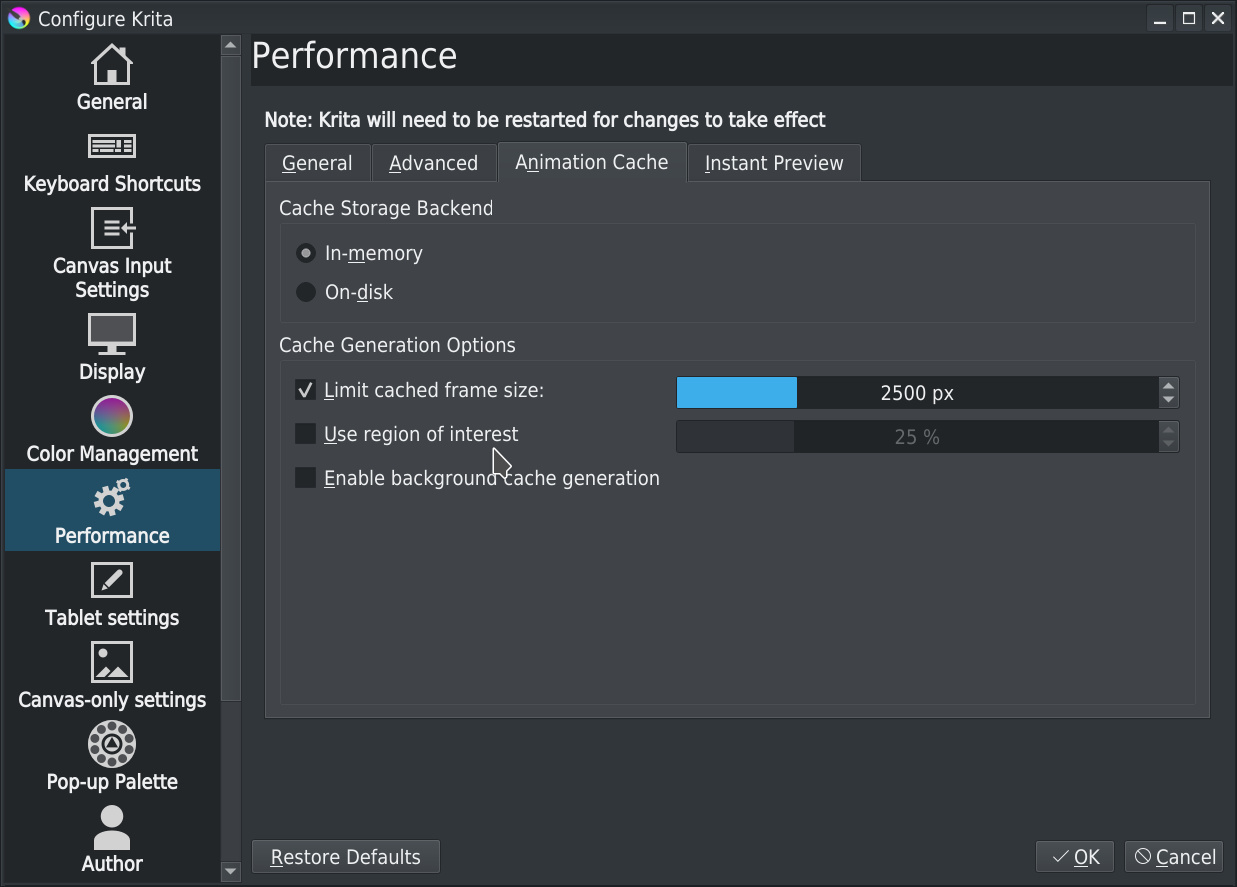The height and width of the screenshot is (887, 1237).
Task: Select In-memory cache storage radio button
Action: [x=306, y=253]
